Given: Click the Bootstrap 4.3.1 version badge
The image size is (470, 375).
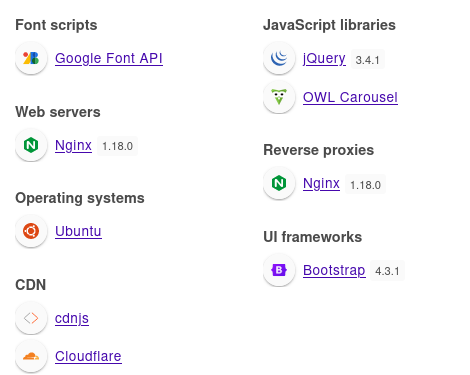Looking at the screenshot, I should tap(387, 271).
